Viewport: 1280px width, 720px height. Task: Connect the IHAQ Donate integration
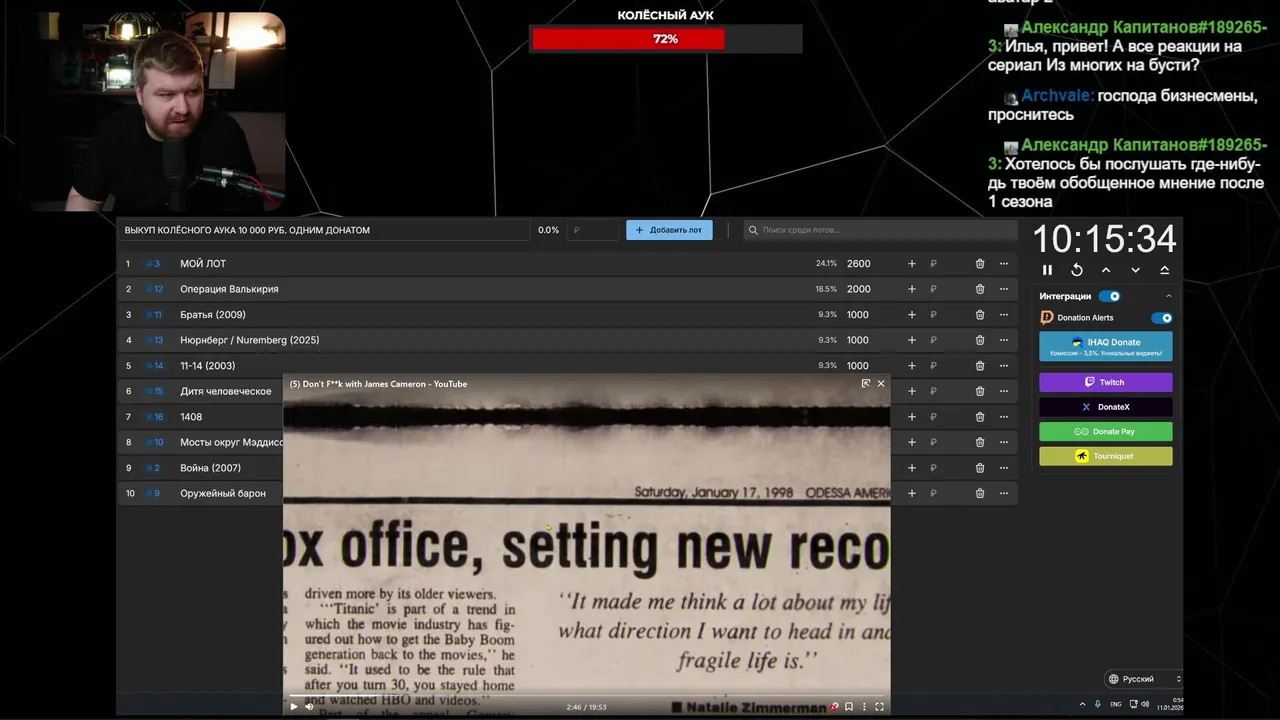pos(1106,346)
